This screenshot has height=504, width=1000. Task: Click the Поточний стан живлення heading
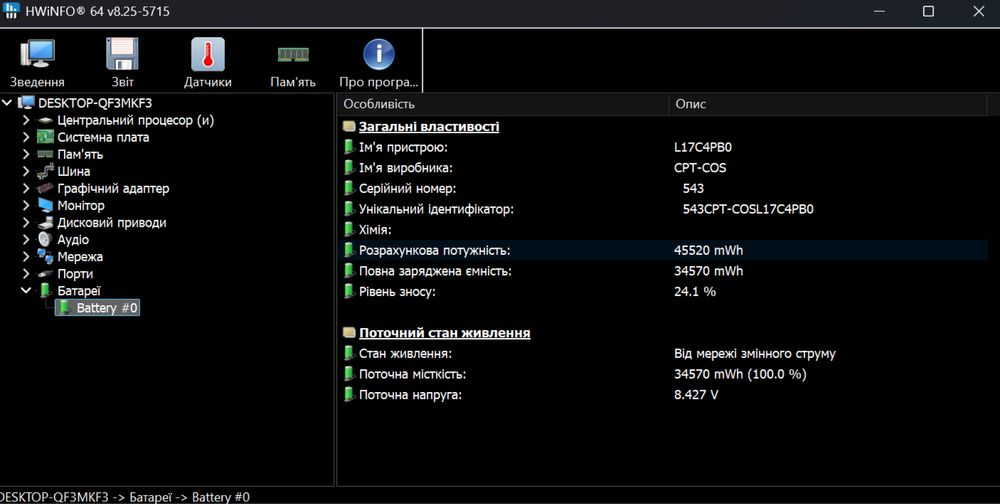444,332
